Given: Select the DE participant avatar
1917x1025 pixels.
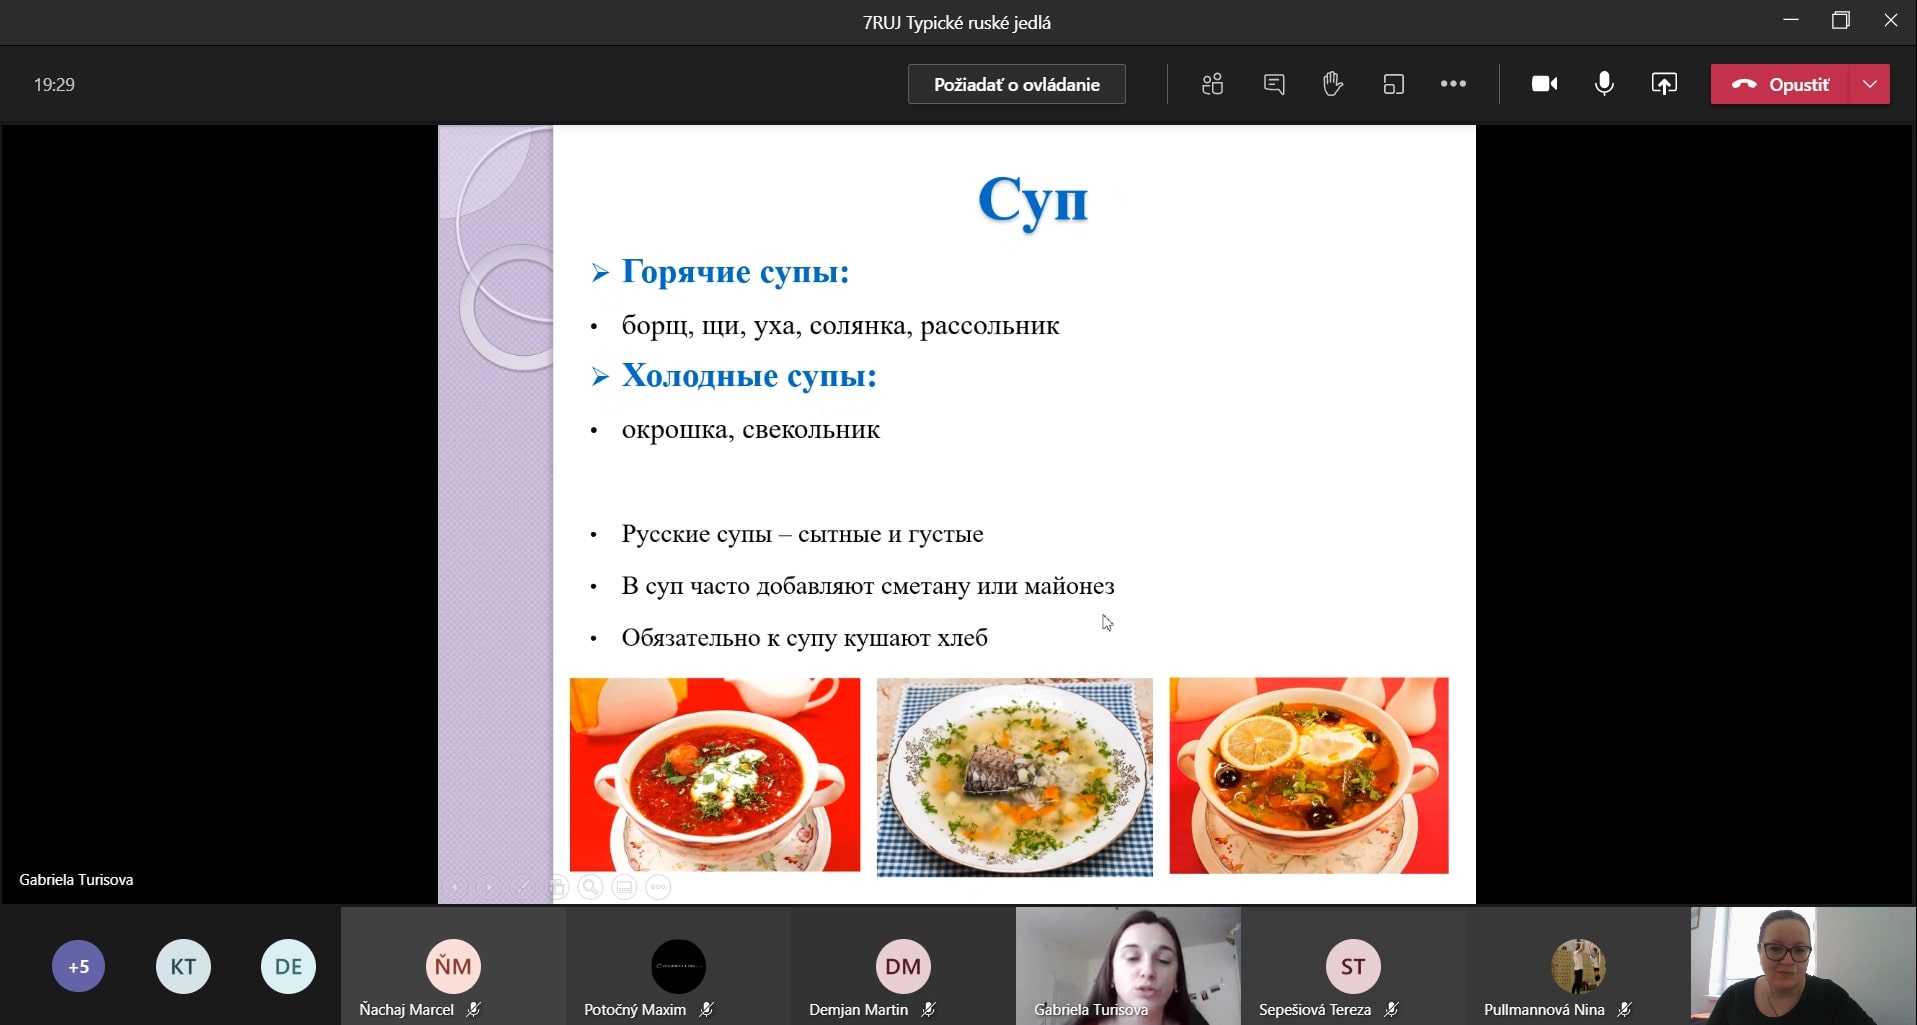Looking at the screenshot, I should [288, 966].
